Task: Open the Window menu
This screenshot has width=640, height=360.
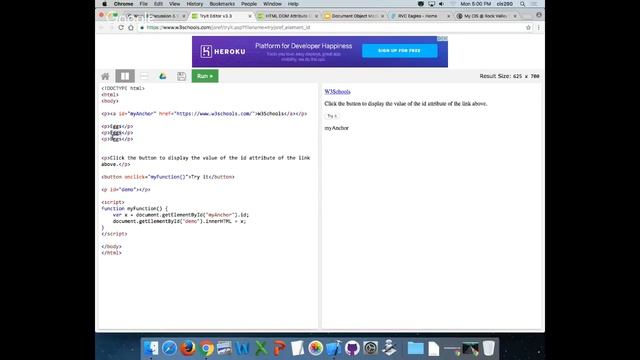Action: (x=272, y=4)
